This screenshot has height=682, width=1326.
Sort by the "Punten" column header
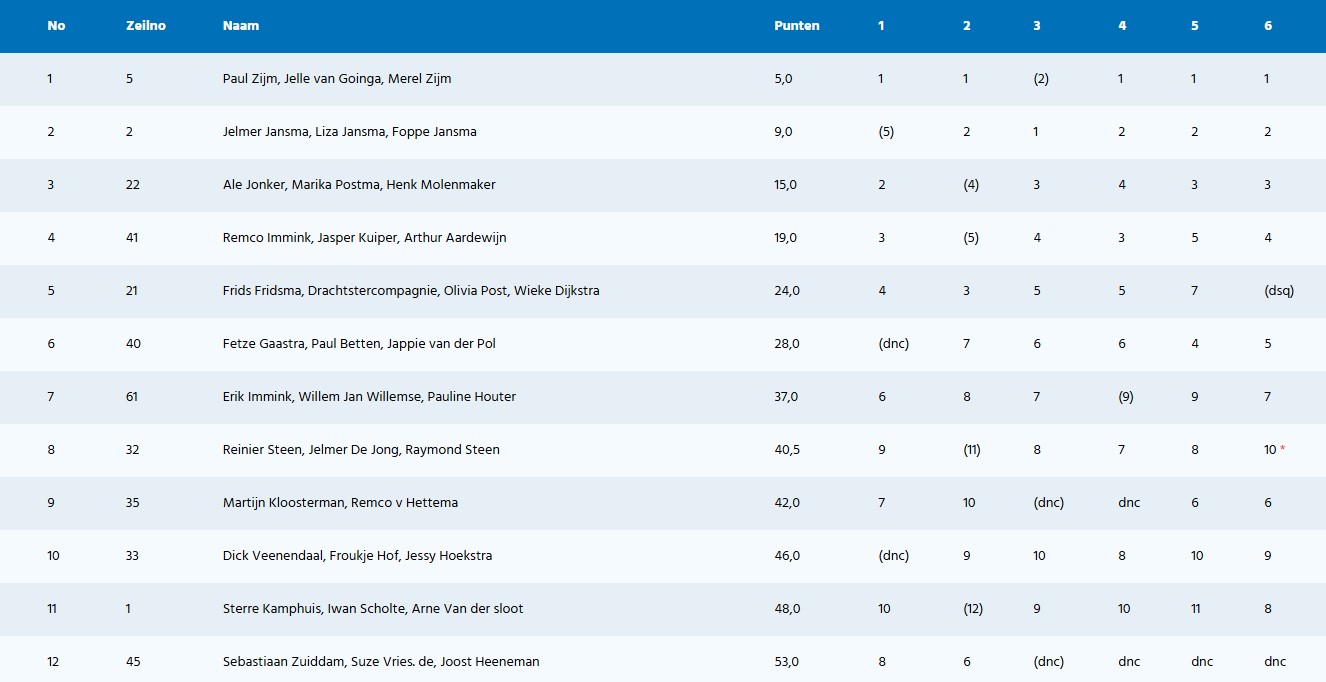click(796, 26)
